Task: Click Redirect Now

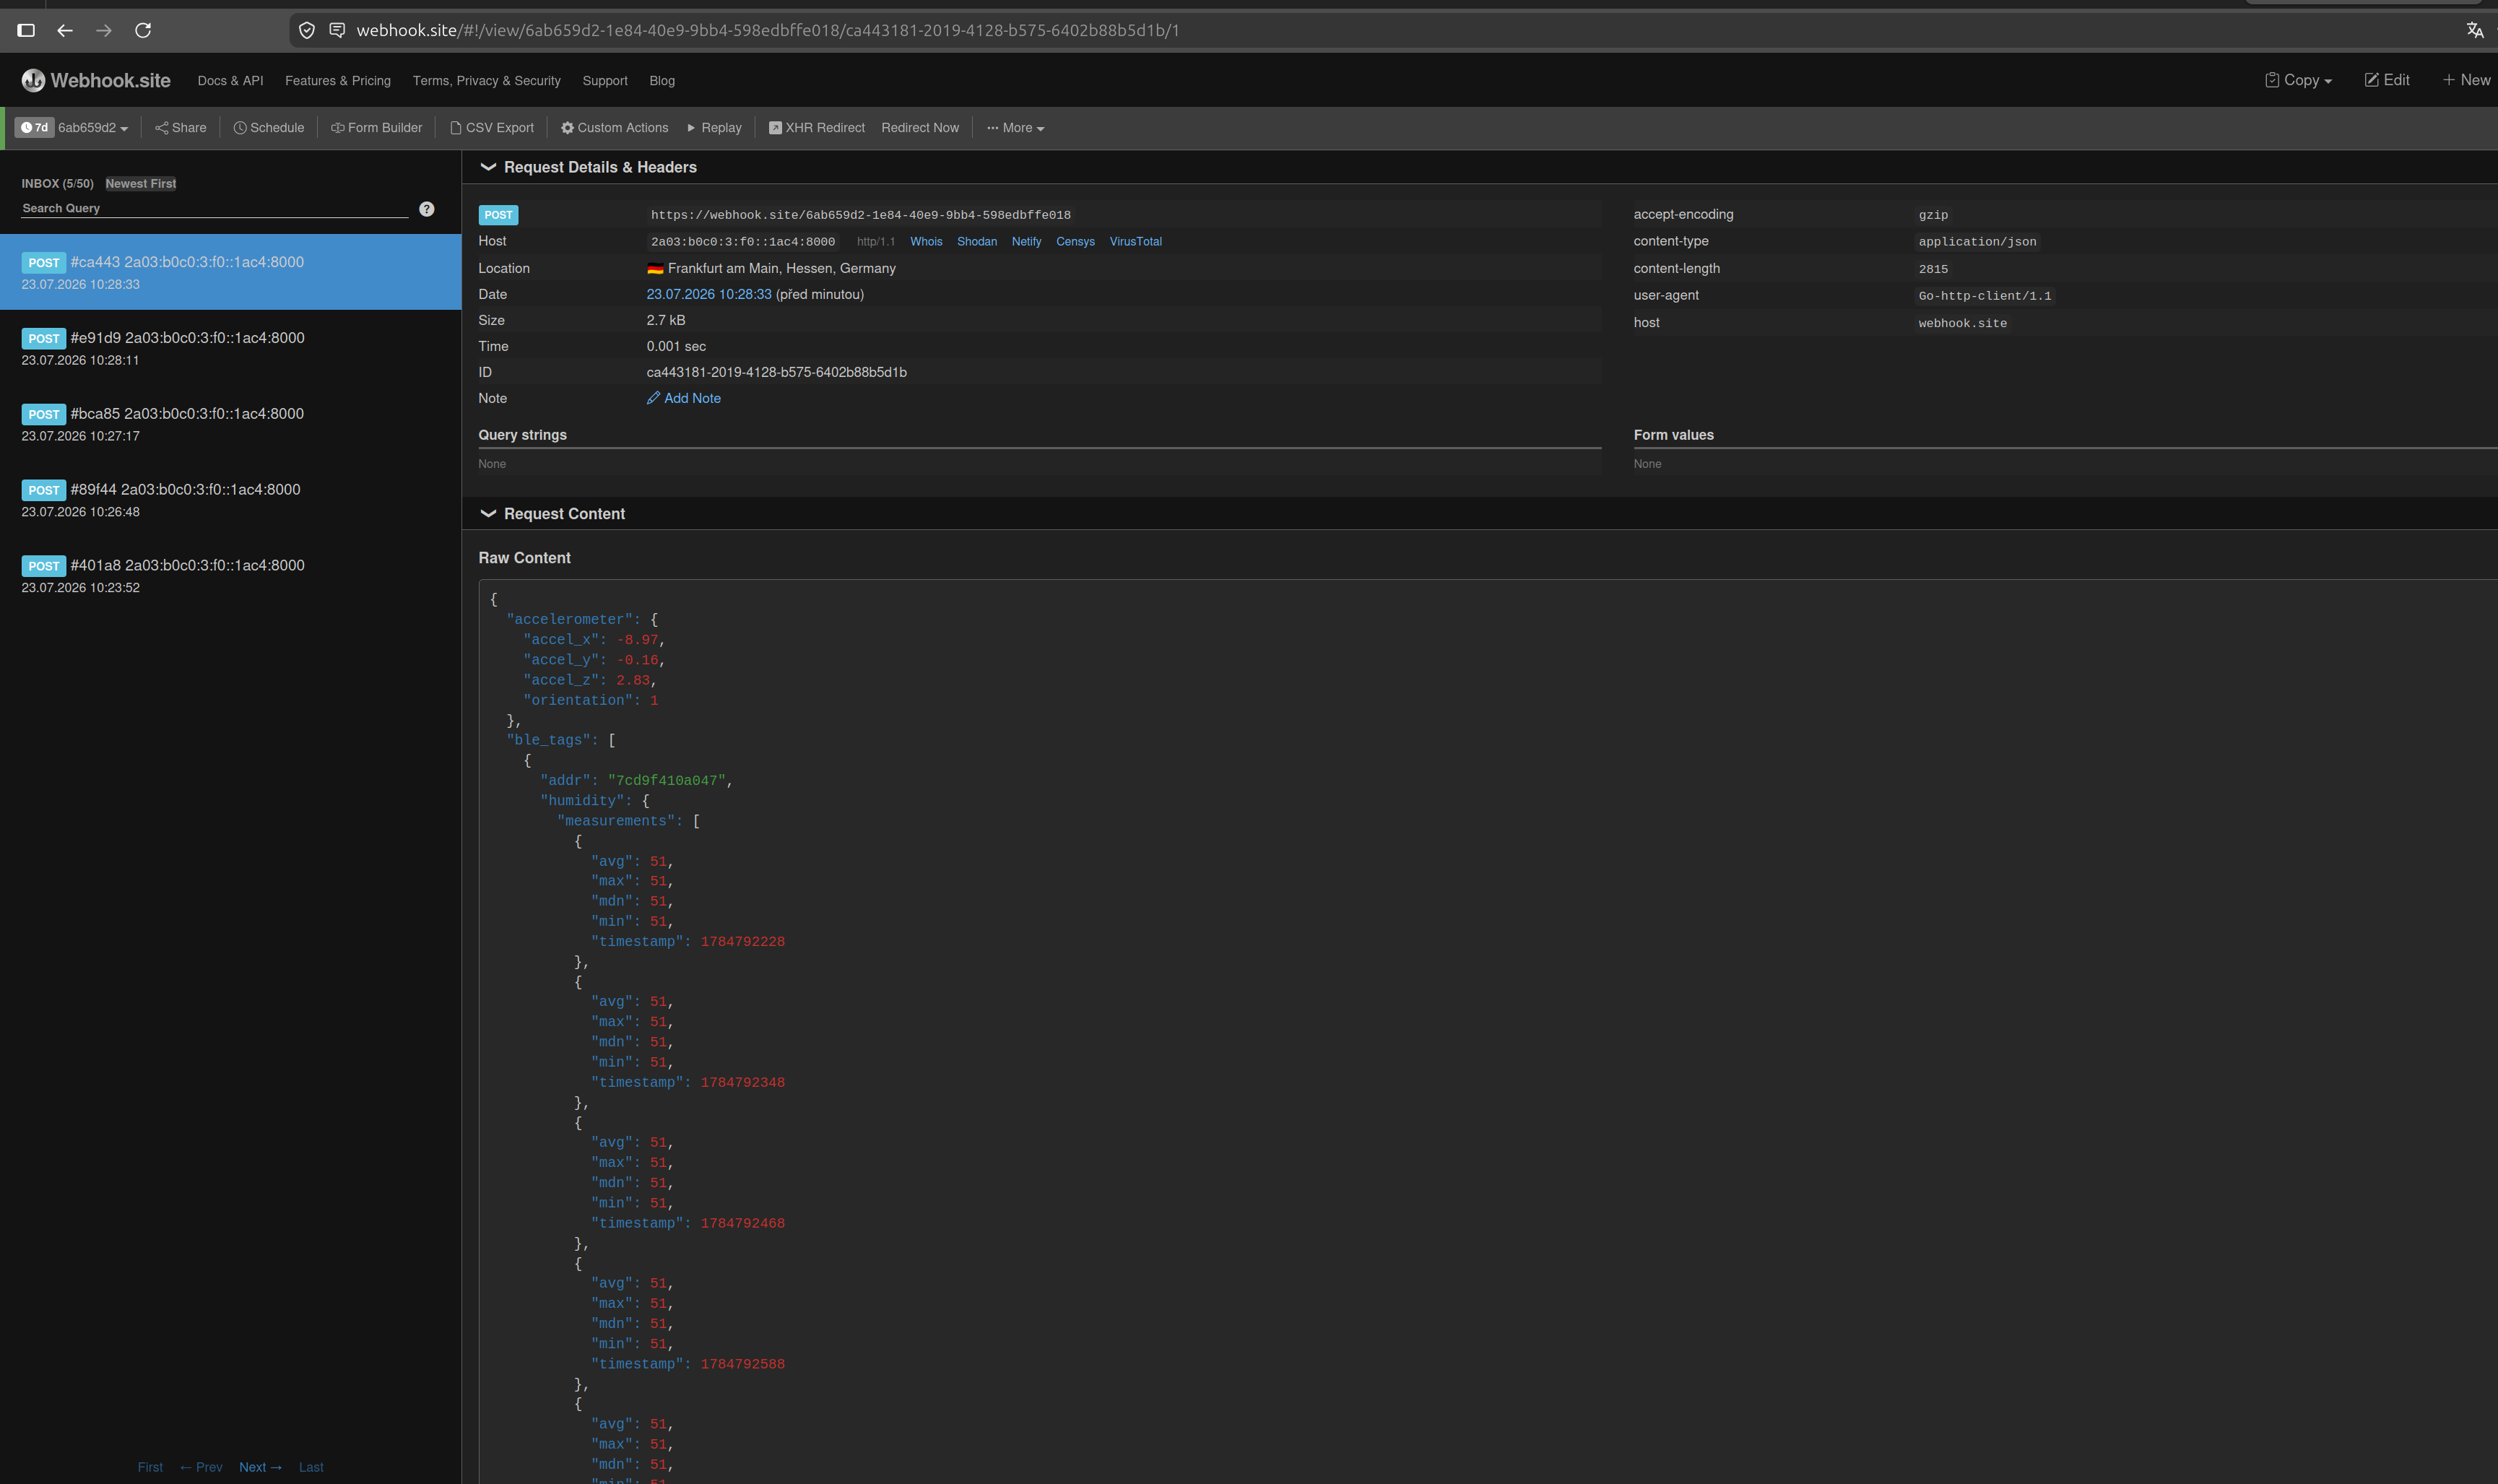Action: coord(920,128)
